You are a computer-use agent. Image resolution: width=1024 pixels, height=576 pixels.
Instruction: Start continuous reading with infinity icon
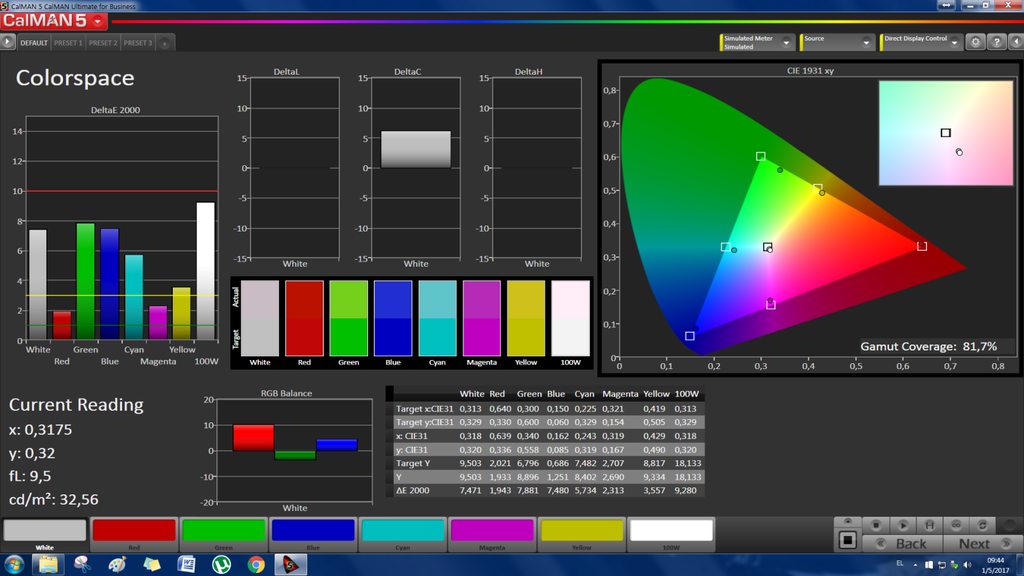[956, 525]
